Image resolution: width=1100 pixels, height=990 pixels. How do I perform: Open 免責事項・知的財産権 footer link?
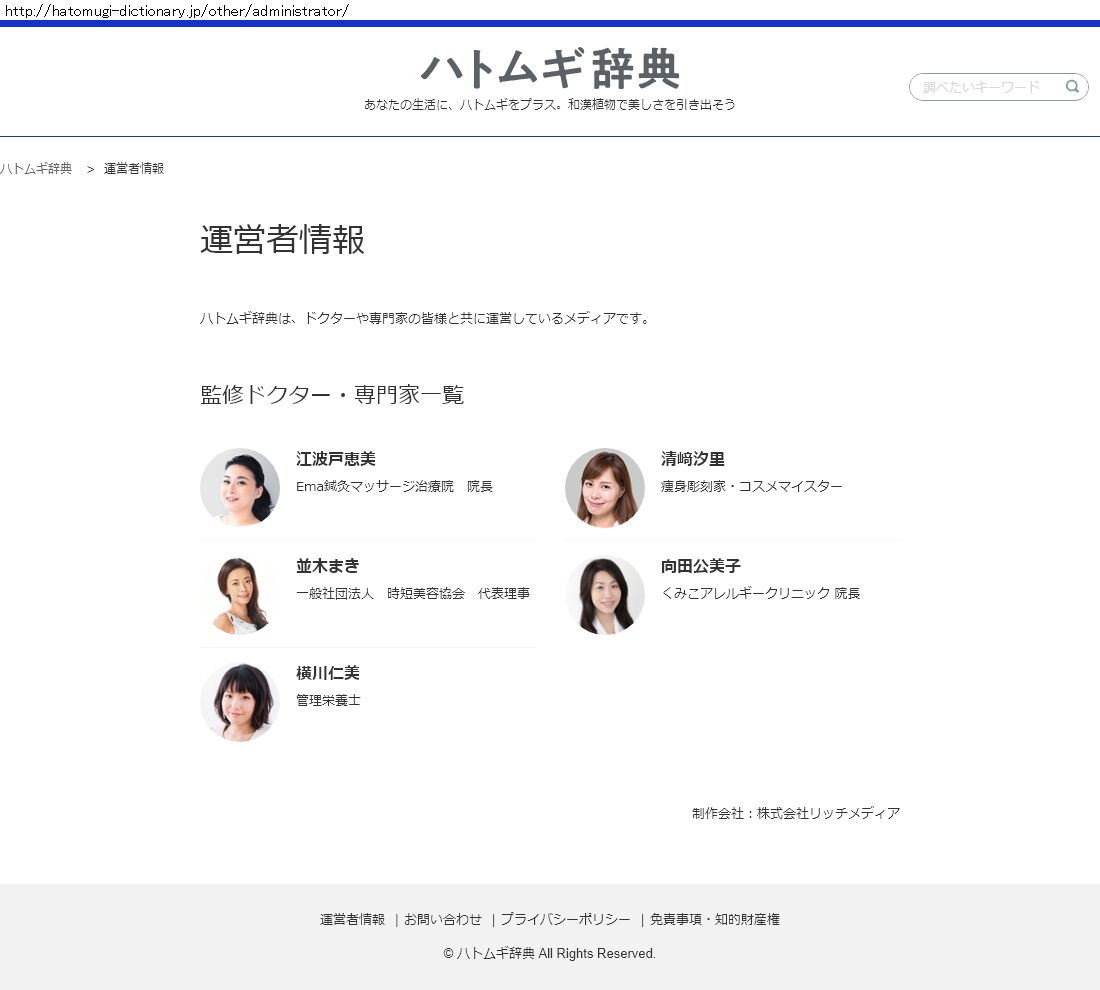coord(715,919)
